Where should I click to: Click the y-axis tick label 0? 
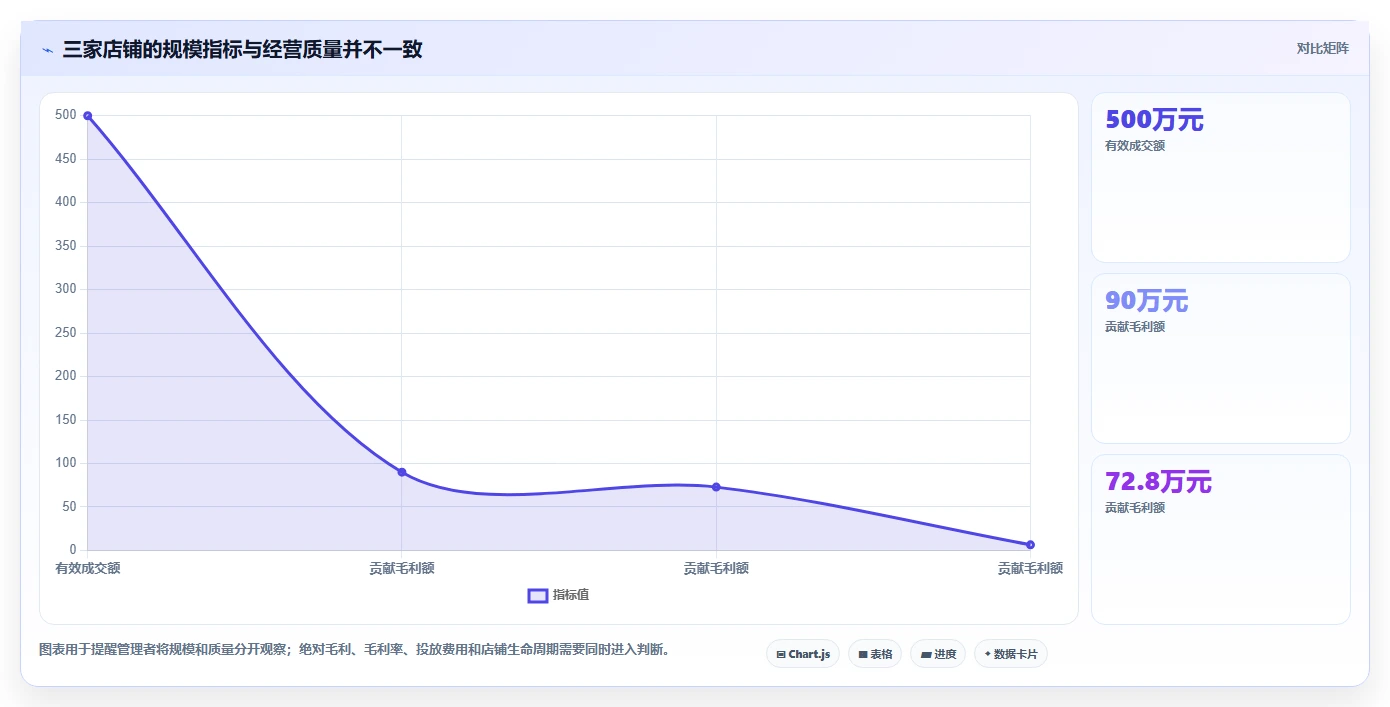click(x=73, y=550)
